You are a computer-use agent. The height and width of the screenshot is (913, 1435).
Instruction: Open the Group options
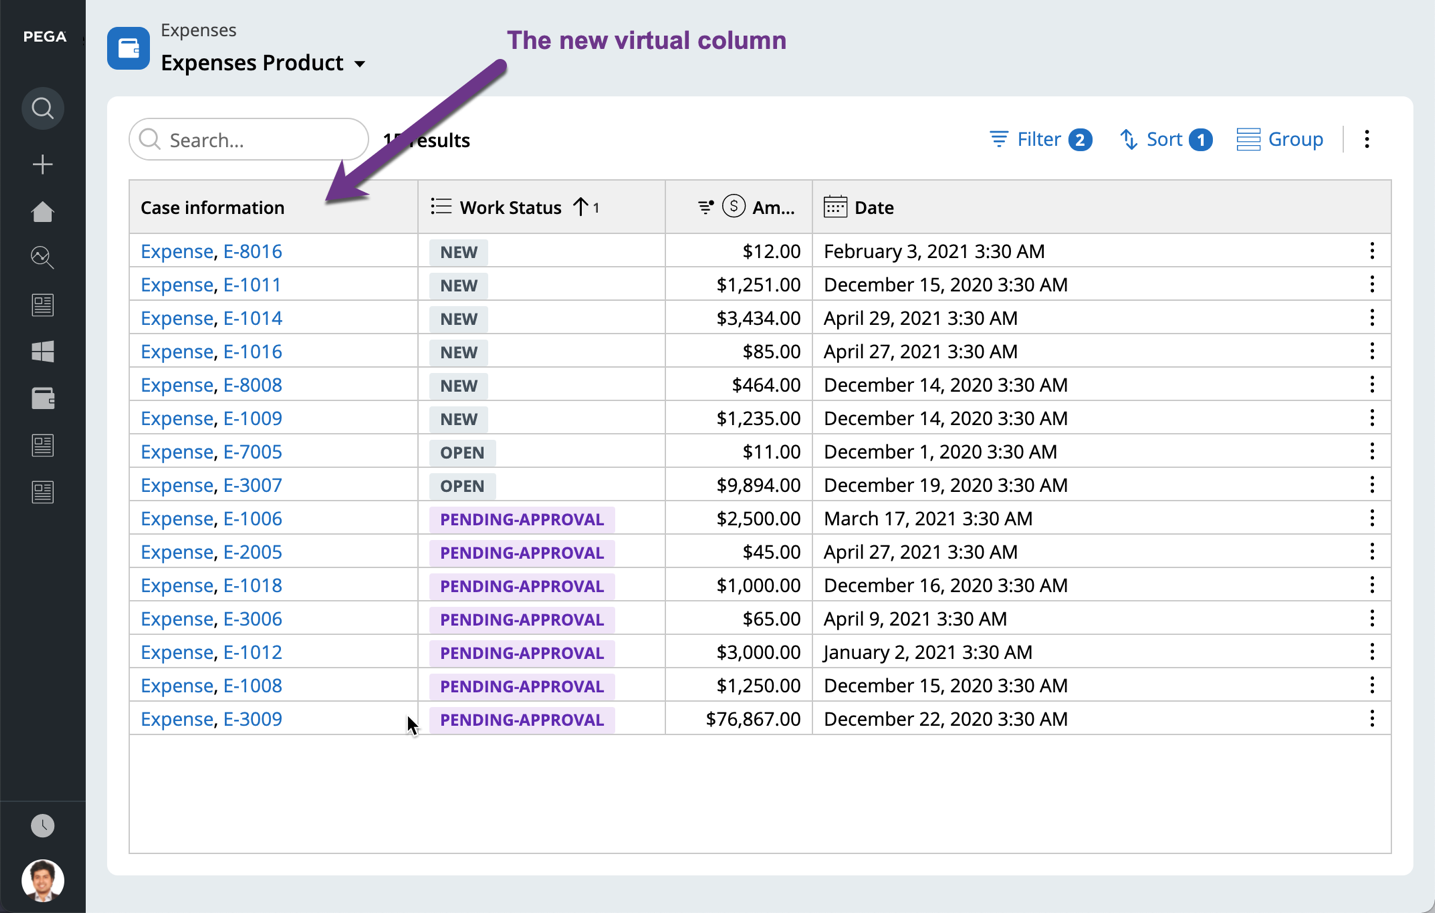[x=1280, y=139]
